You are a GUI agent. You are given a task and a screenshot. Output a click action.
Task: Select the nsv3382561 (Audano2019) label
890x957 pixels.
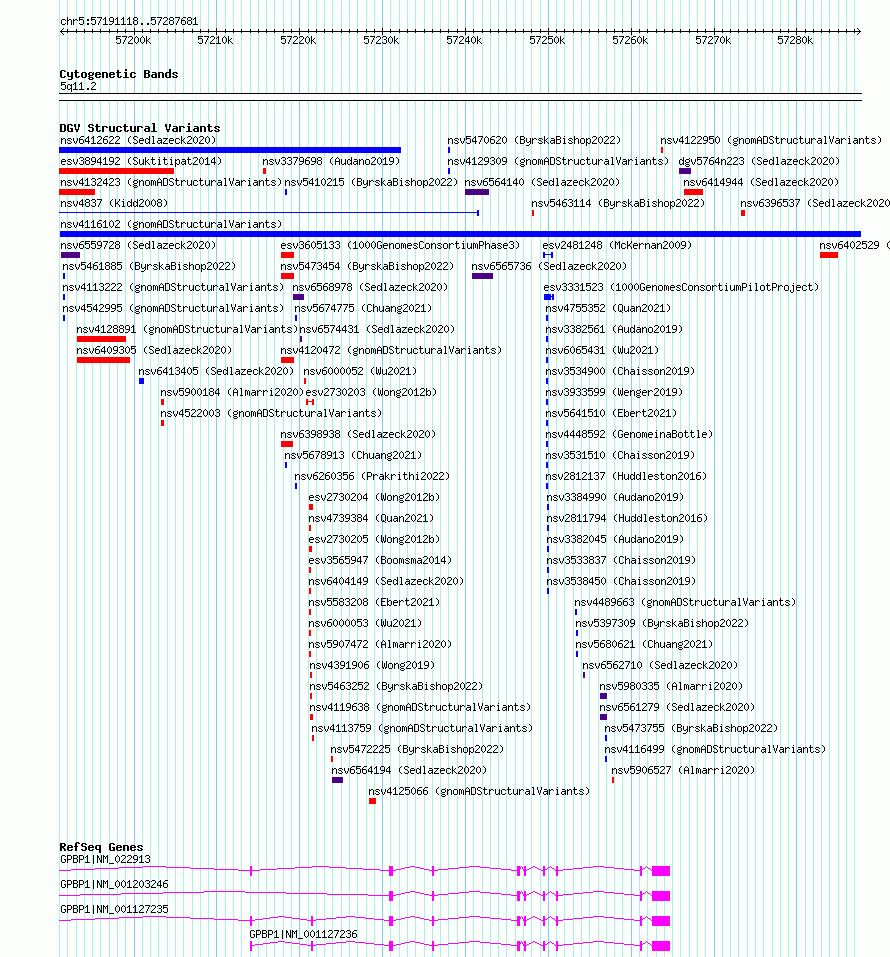tap(614, 330)
